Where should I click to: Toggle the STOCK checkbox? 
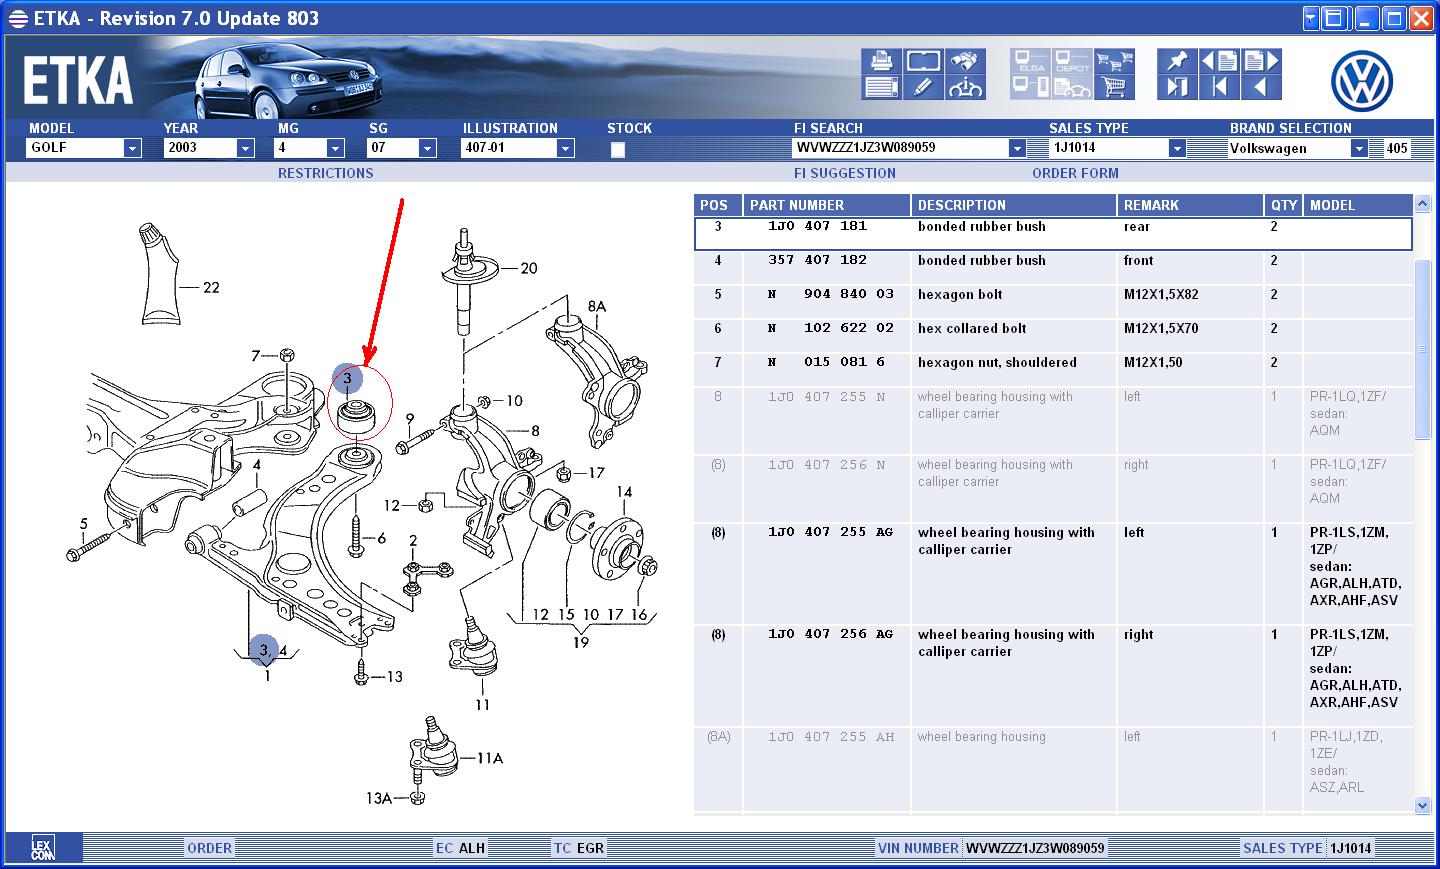click(x=618, y=149)
